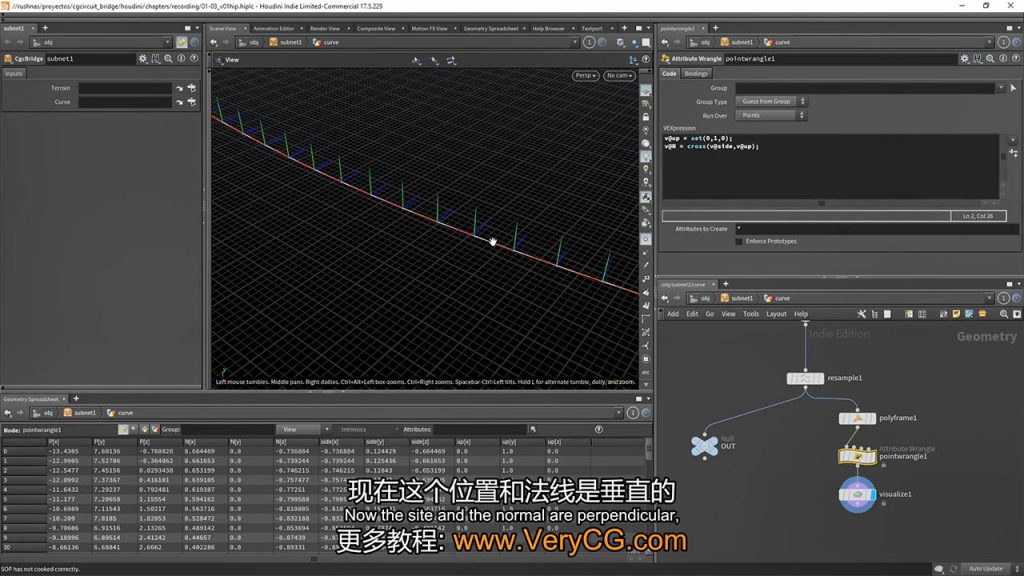The width and height of the screenshot is (1024, 576).
Task: Open No cam camera dropdown
Action: coord(619,76)
